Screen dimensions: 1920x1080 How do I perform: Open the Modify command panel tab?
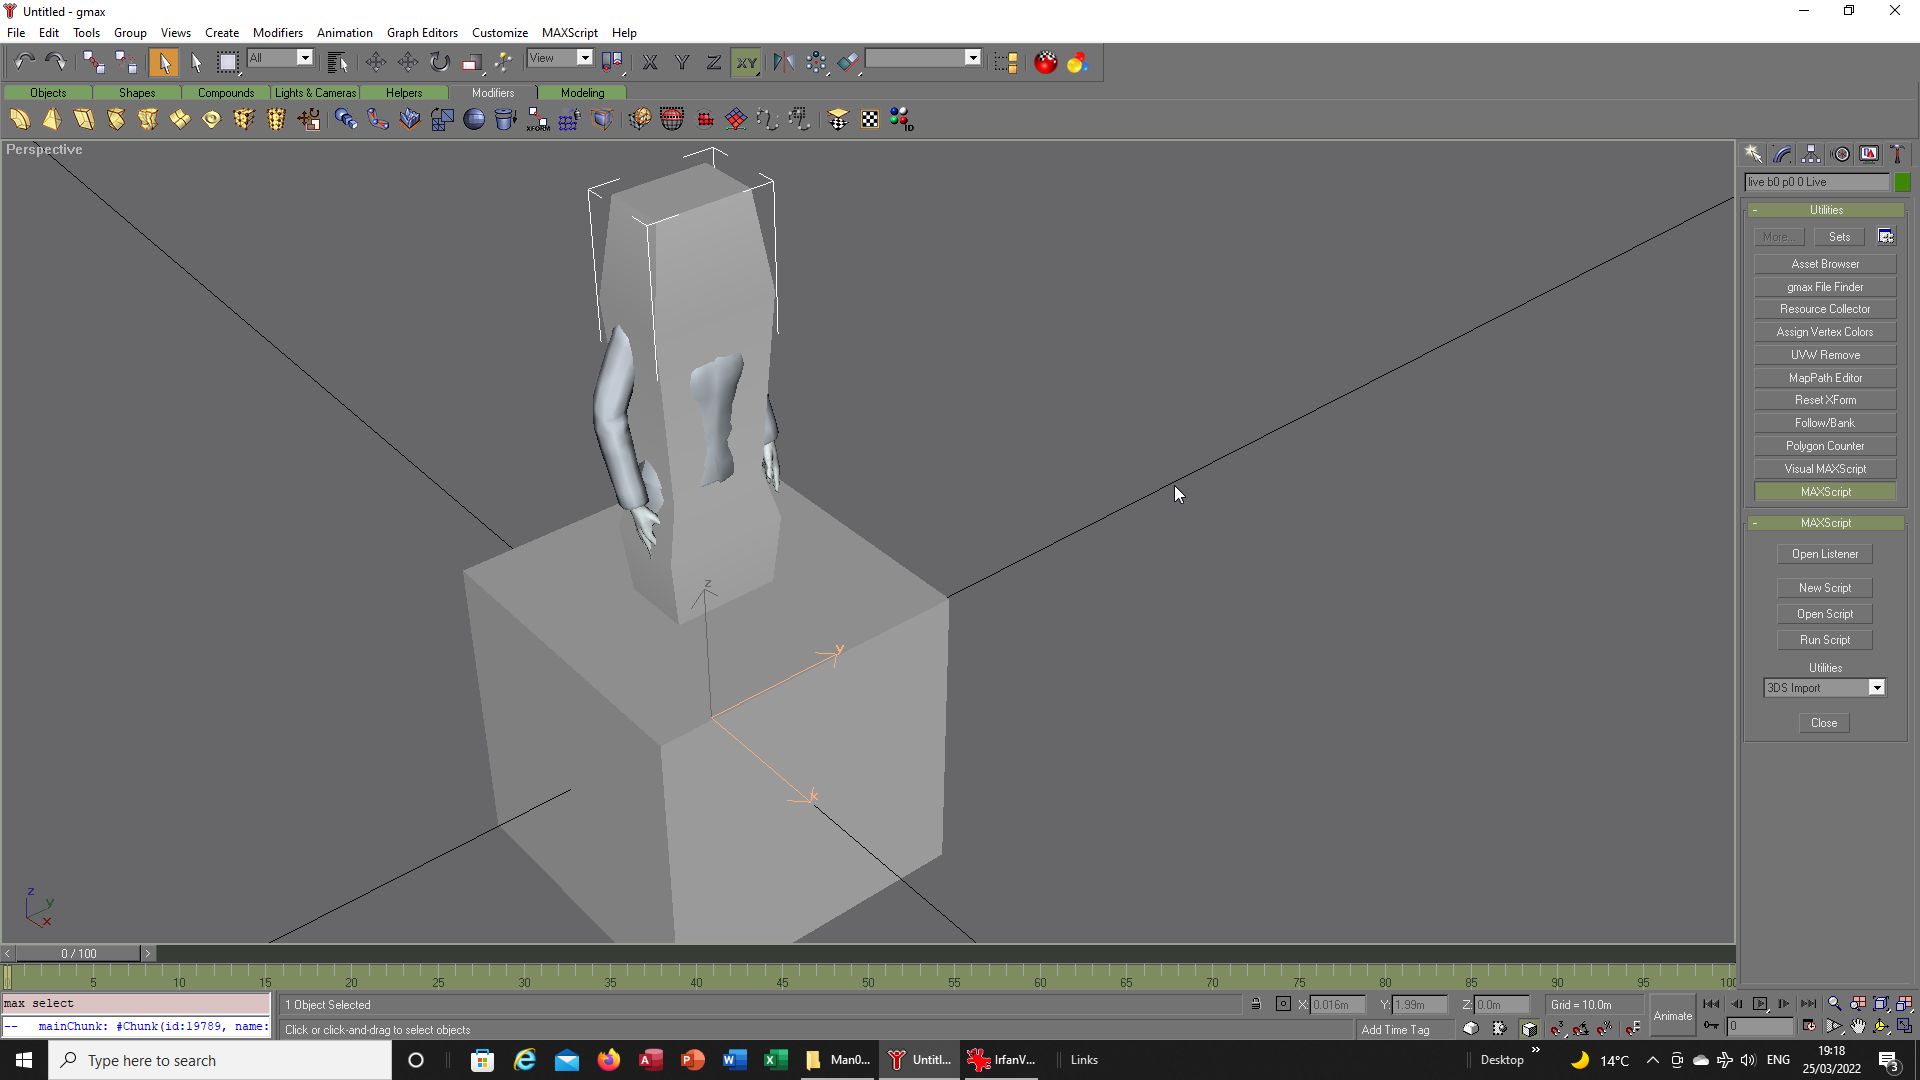1782,154
